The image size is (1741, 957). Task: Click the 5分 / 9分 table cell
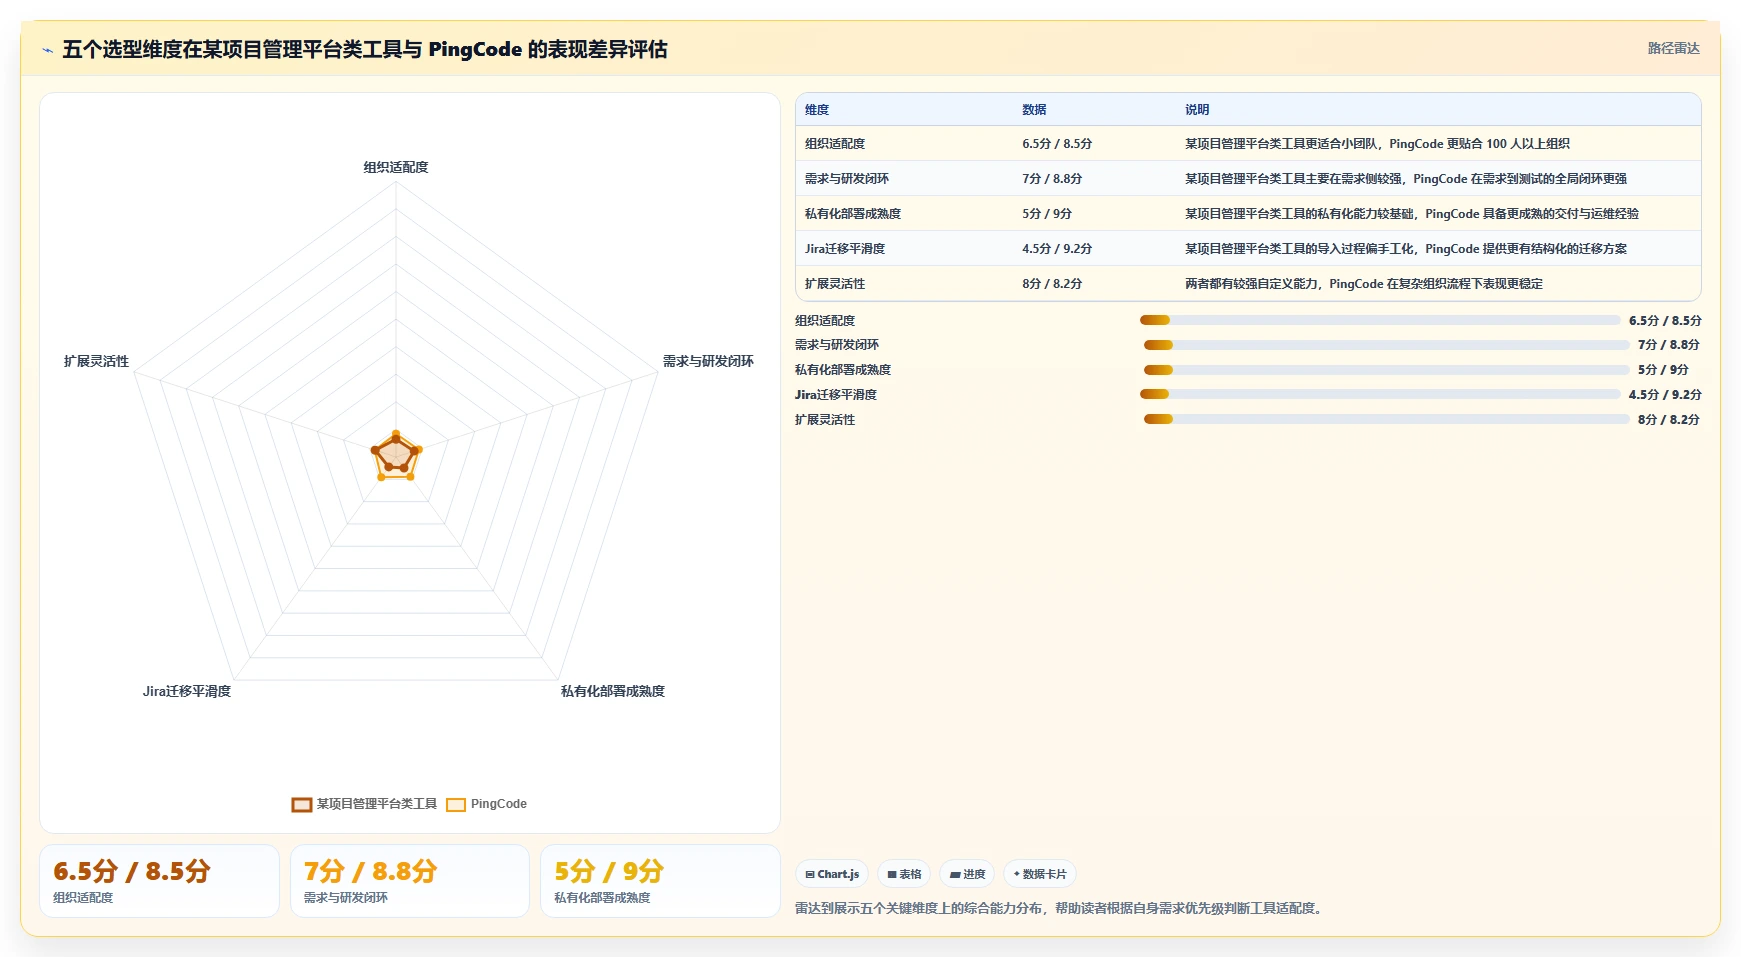pos(1047,214)
